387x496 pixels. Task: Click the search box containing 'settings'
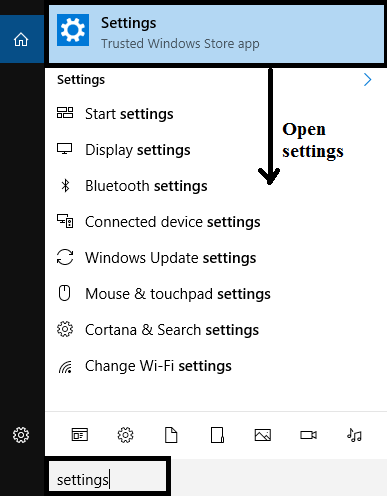click(x=107, y=476)
